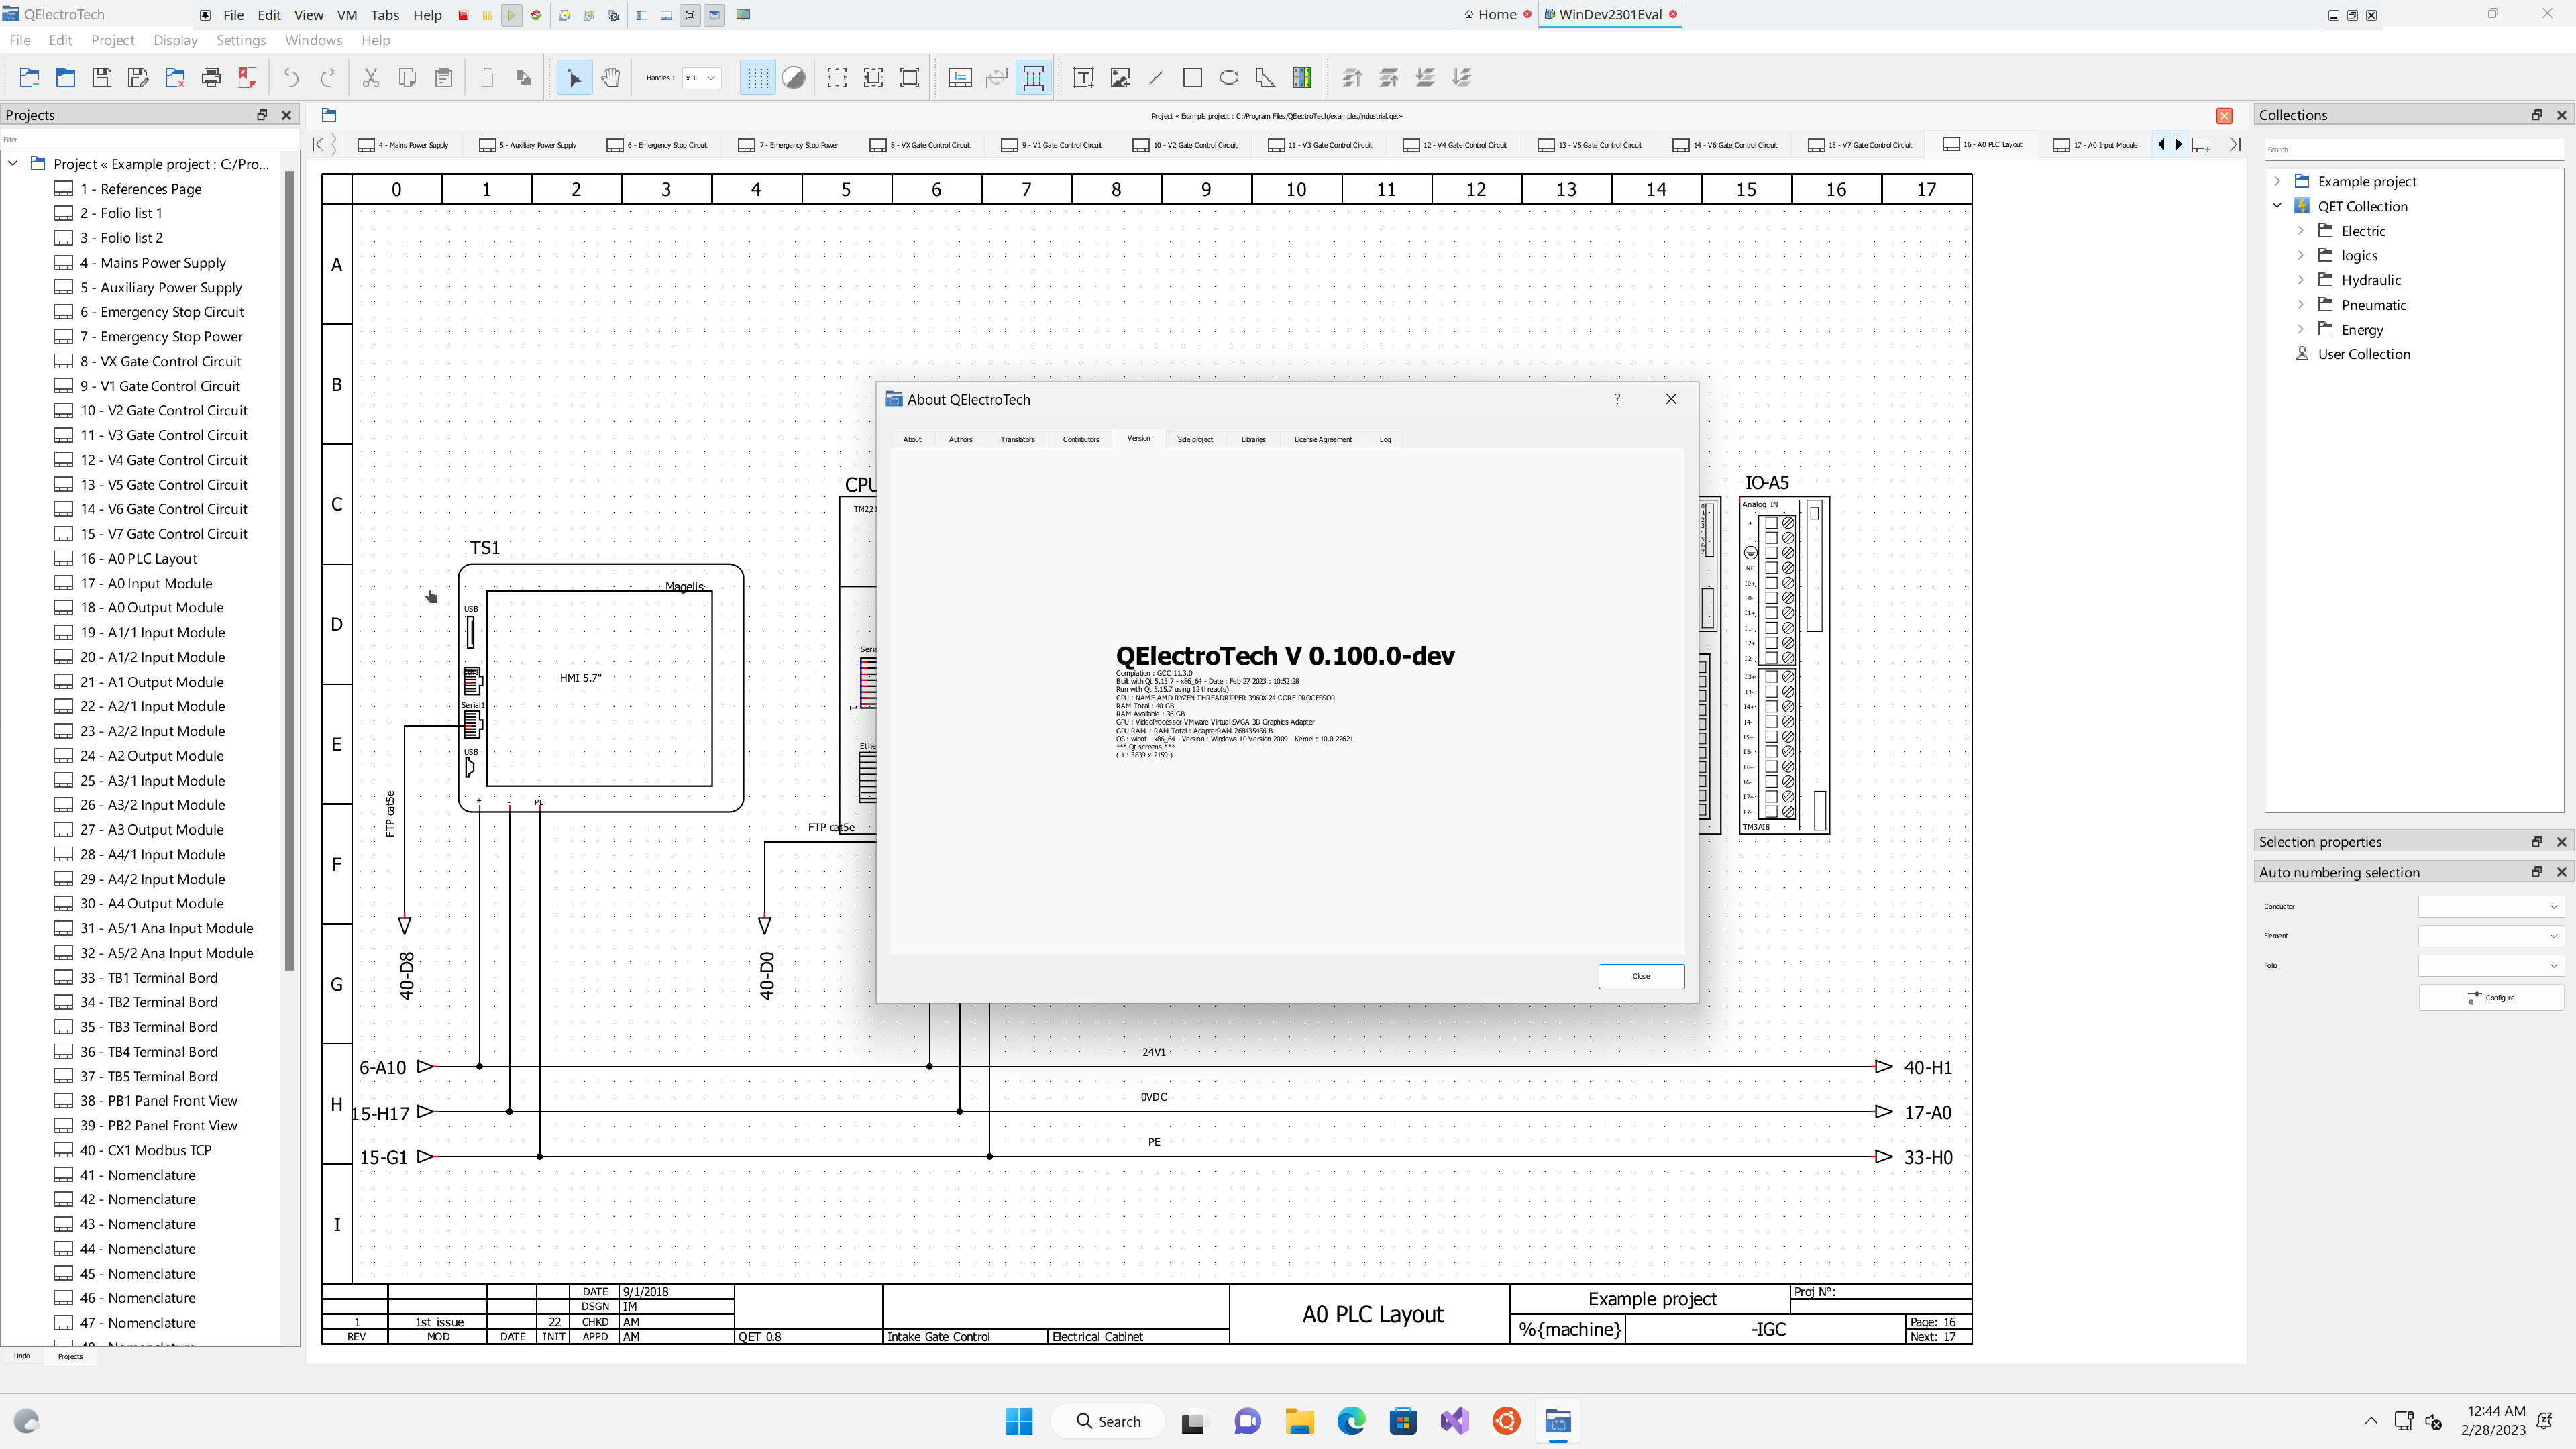This screenshot has width=2576, height=1449.
Task: Toggle the grid display button
Action: pyautogui.click(x=758, y=77)
